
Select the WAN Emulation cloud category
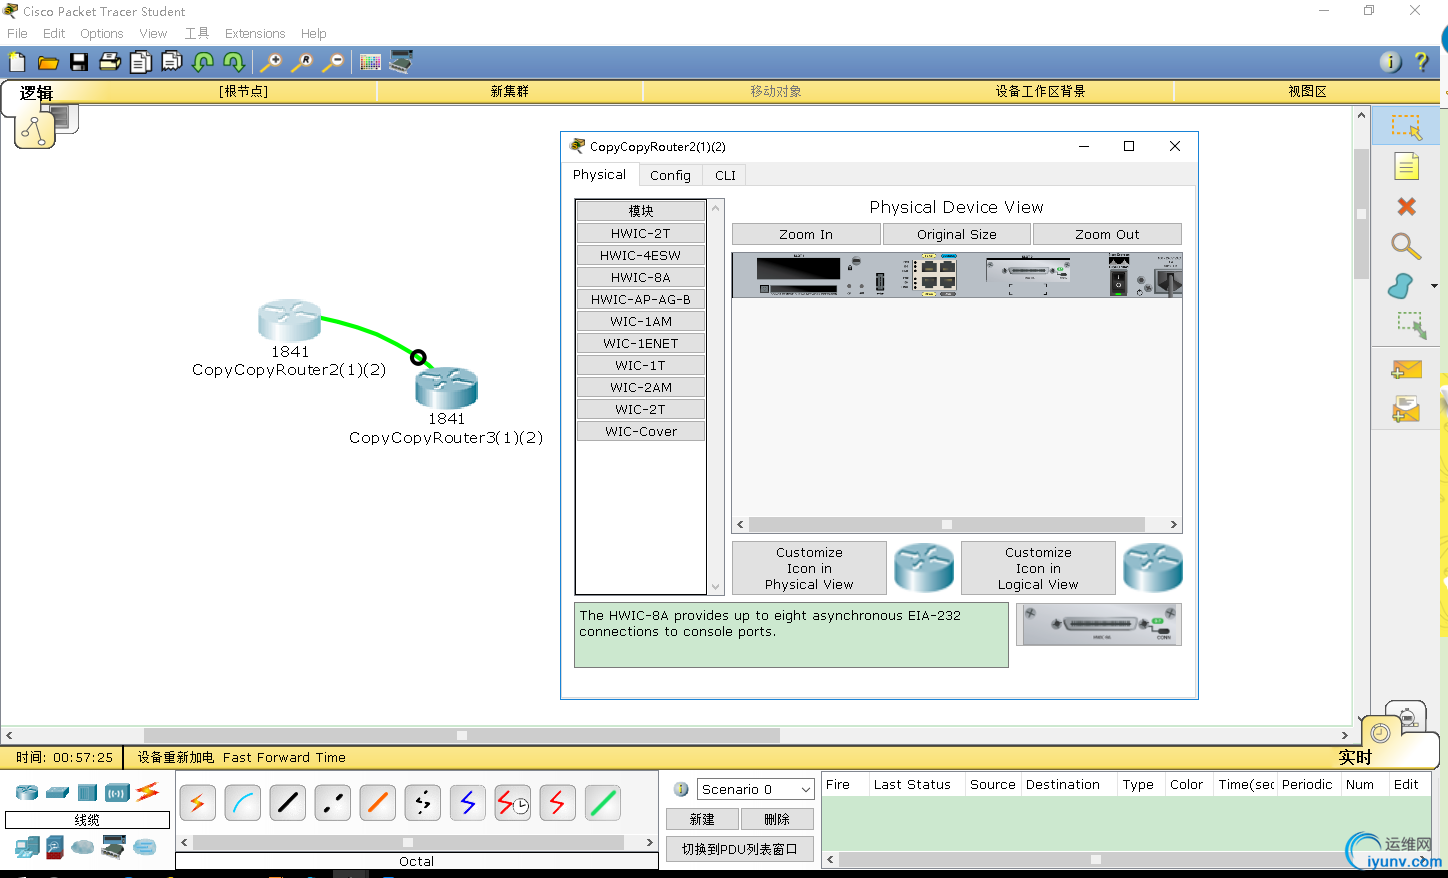click(x=83, y=847)
